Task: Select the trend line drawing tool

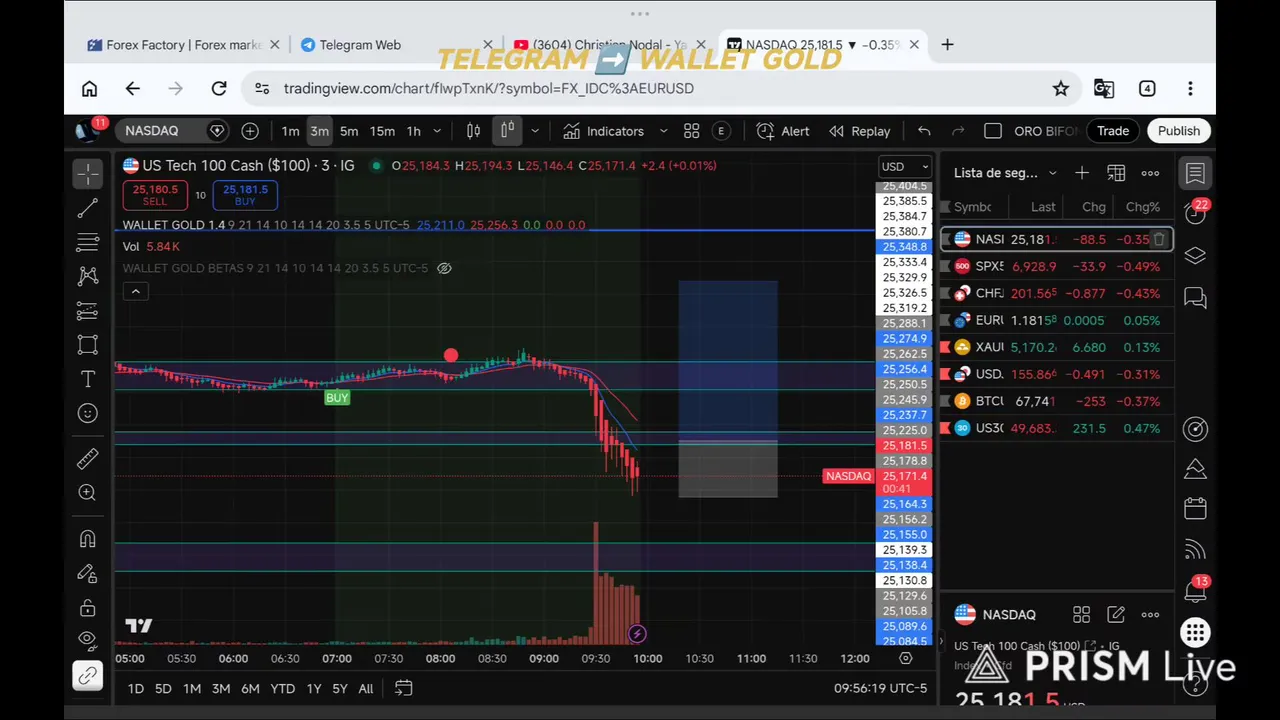Action: tap(88, 208)
